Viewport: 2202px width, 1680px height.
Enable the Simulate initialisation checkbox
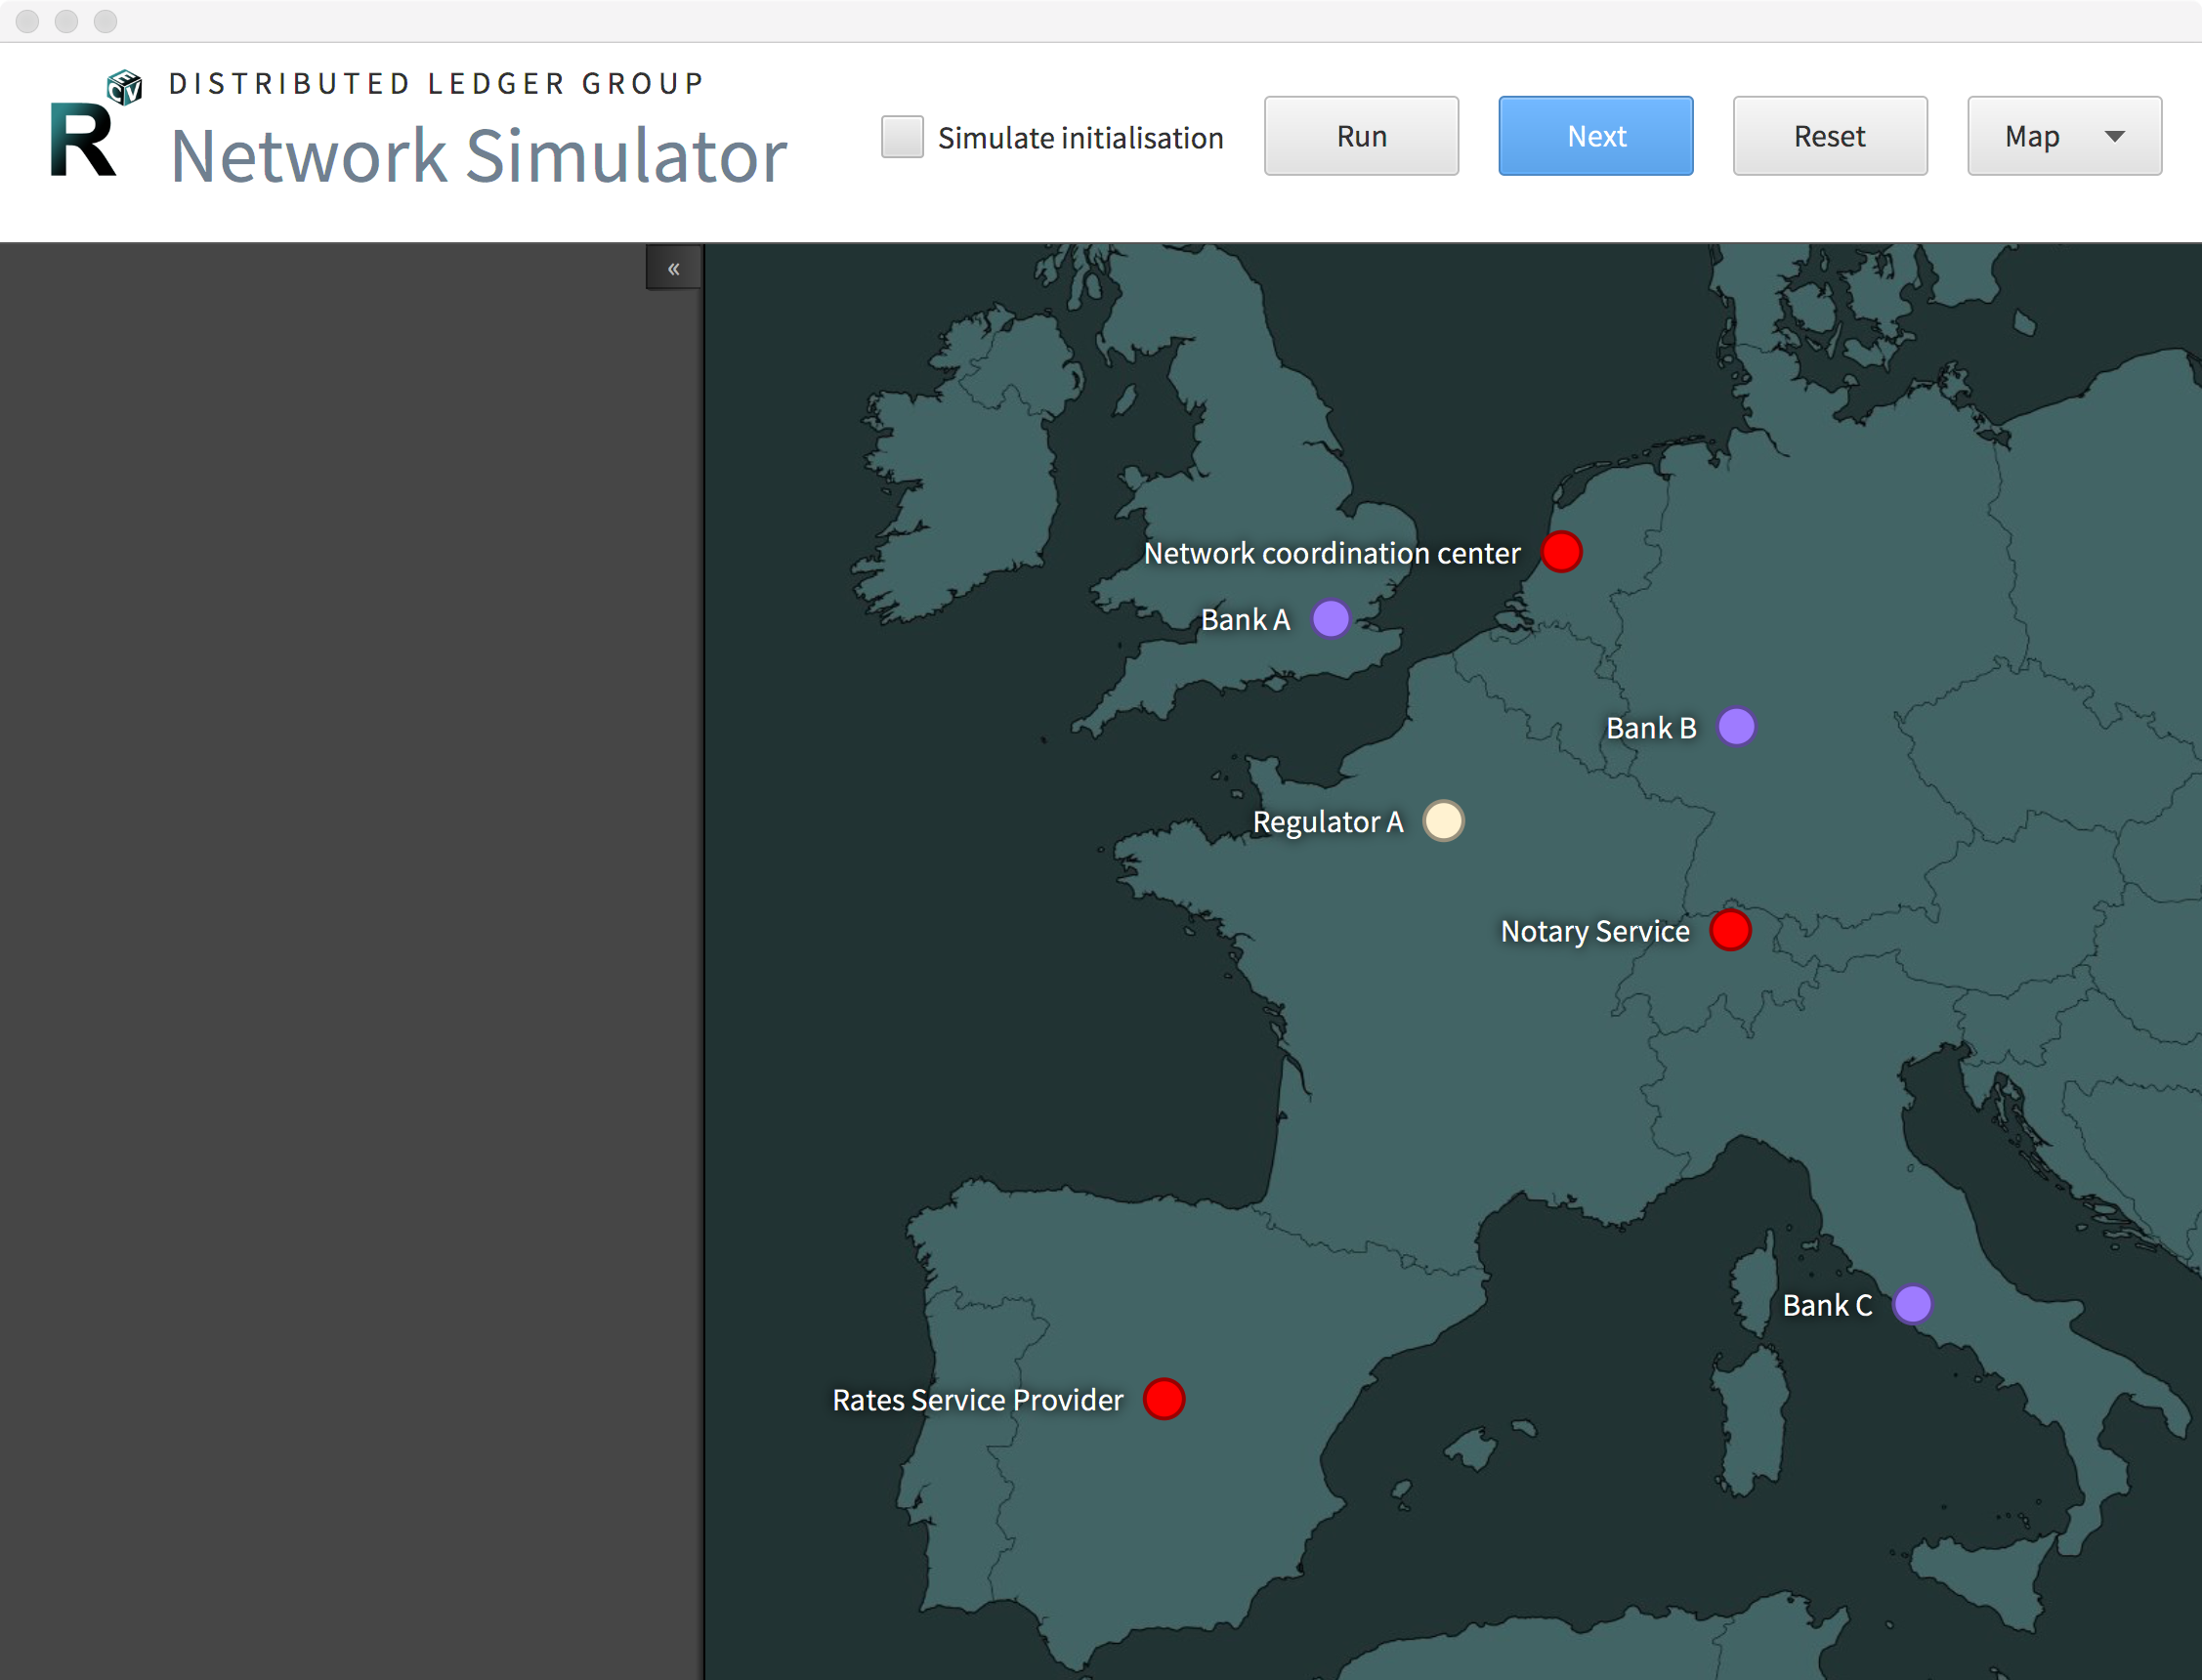click(x=902, y=137)
